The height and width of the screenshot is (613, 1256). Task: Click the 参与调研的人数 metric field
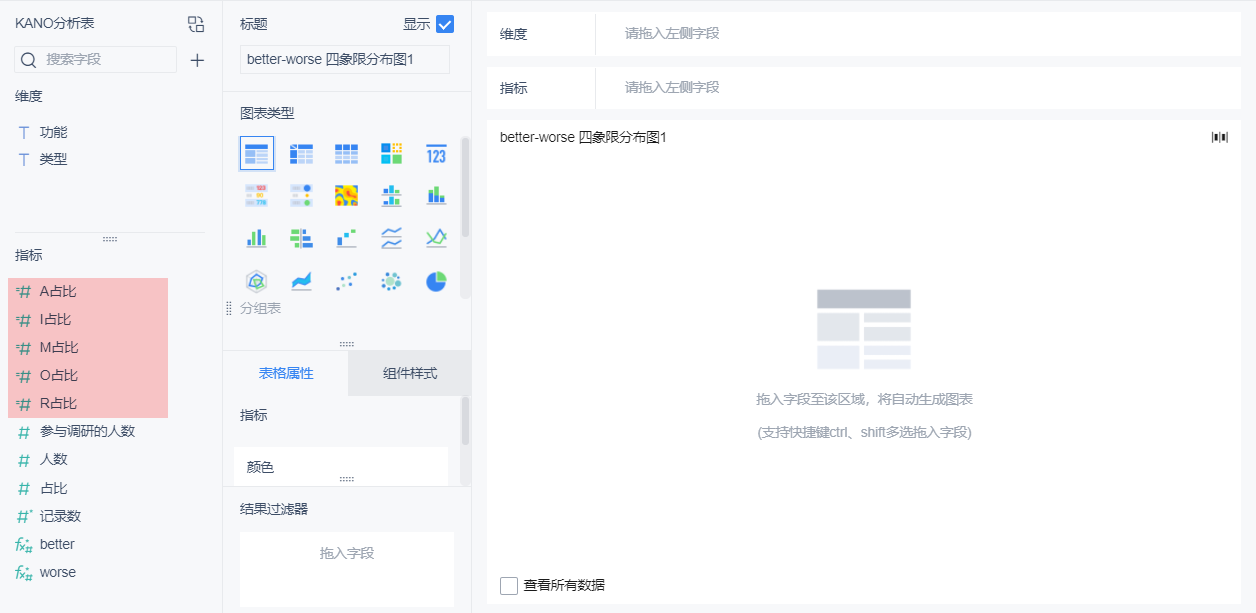point(87,431)
